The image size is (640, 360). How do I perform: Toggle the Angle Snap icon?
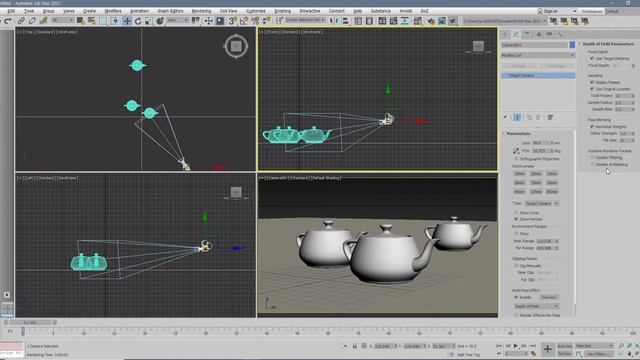(244, 21)
